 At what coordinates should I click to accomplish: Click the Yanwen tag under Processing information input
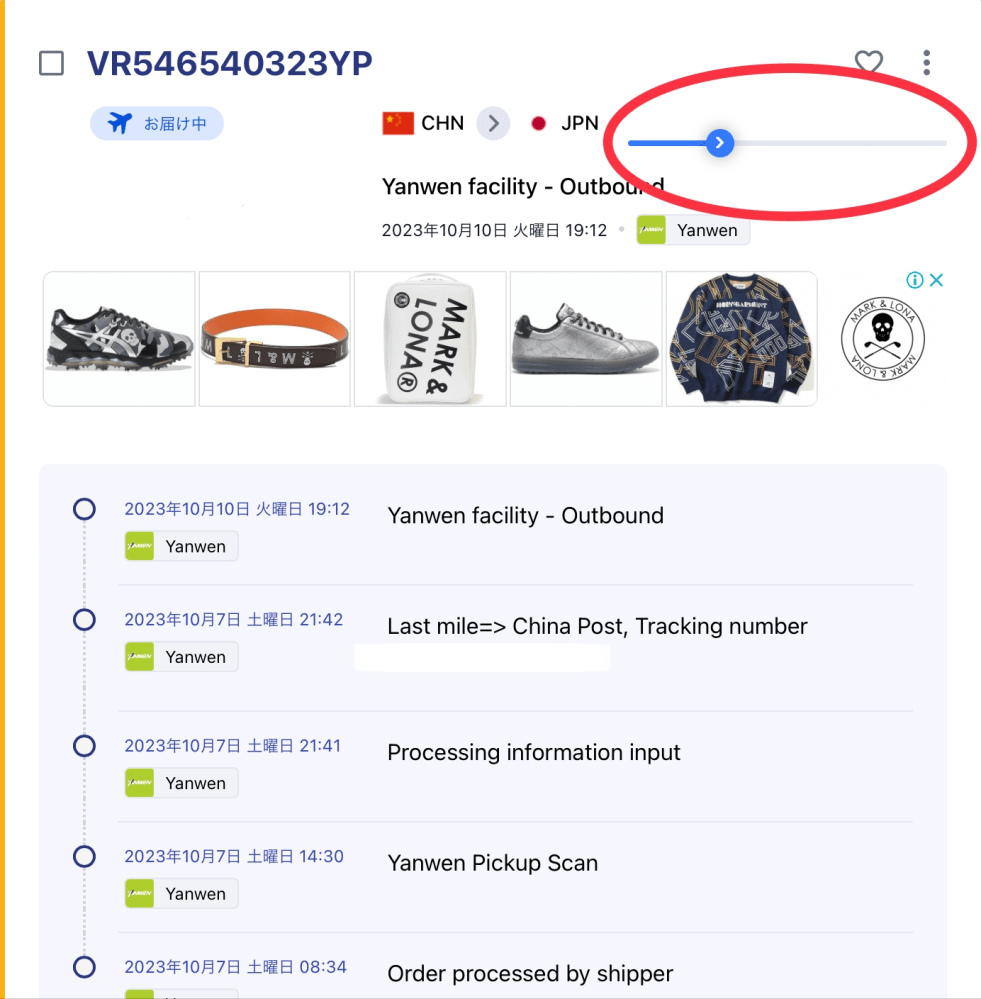[182, 783]
